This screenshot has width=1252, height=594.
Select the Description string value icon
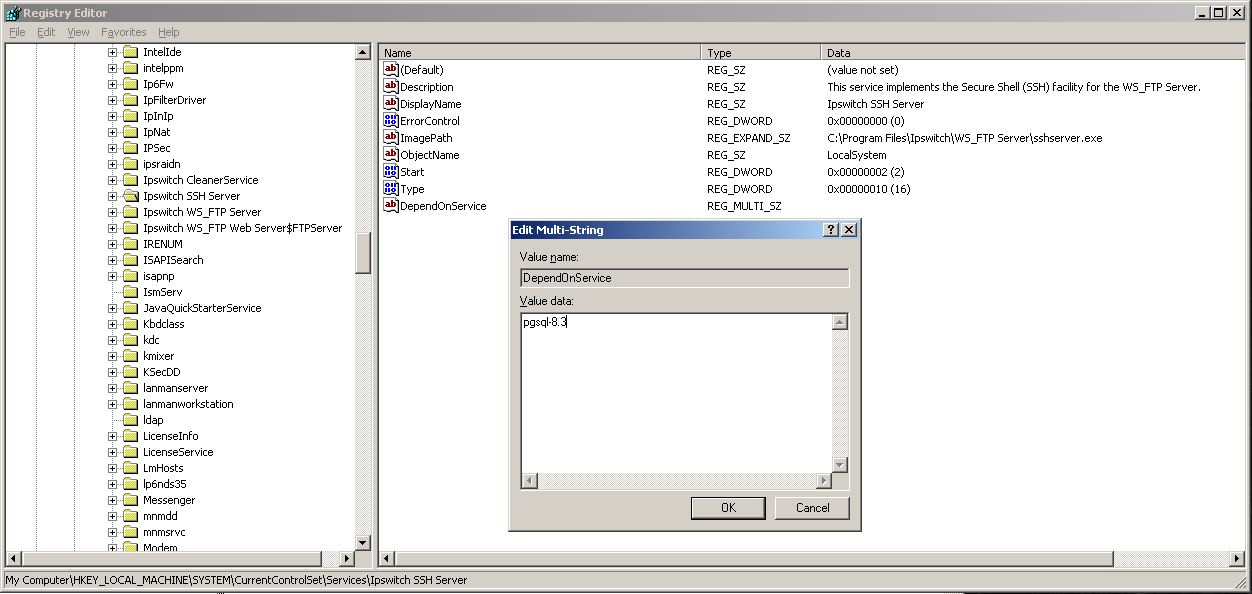391,87
